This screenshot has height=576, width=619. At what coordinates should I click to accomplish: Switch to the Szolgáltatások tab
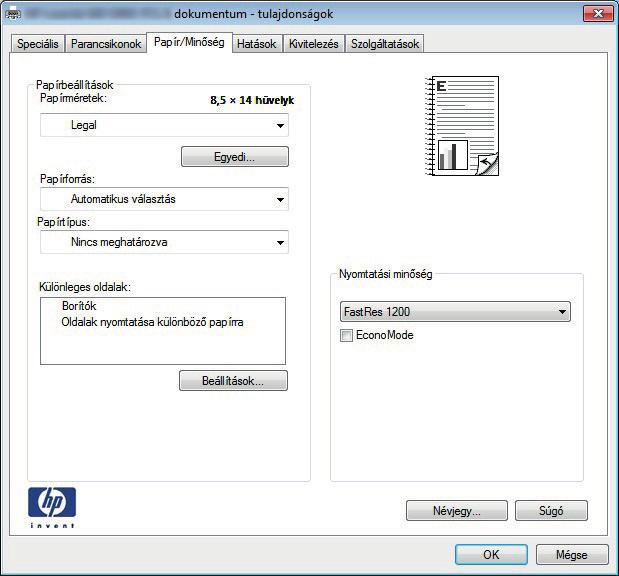[385, 43]
